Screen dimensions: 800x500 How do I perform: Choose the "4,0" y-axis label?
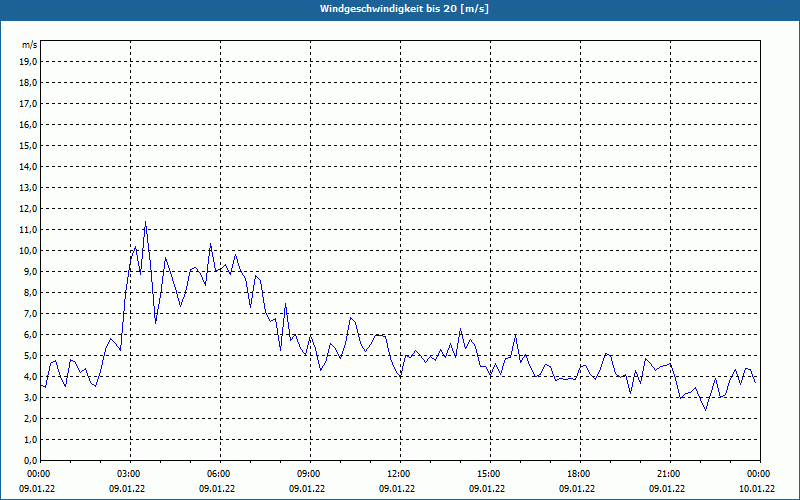point(30,377)
